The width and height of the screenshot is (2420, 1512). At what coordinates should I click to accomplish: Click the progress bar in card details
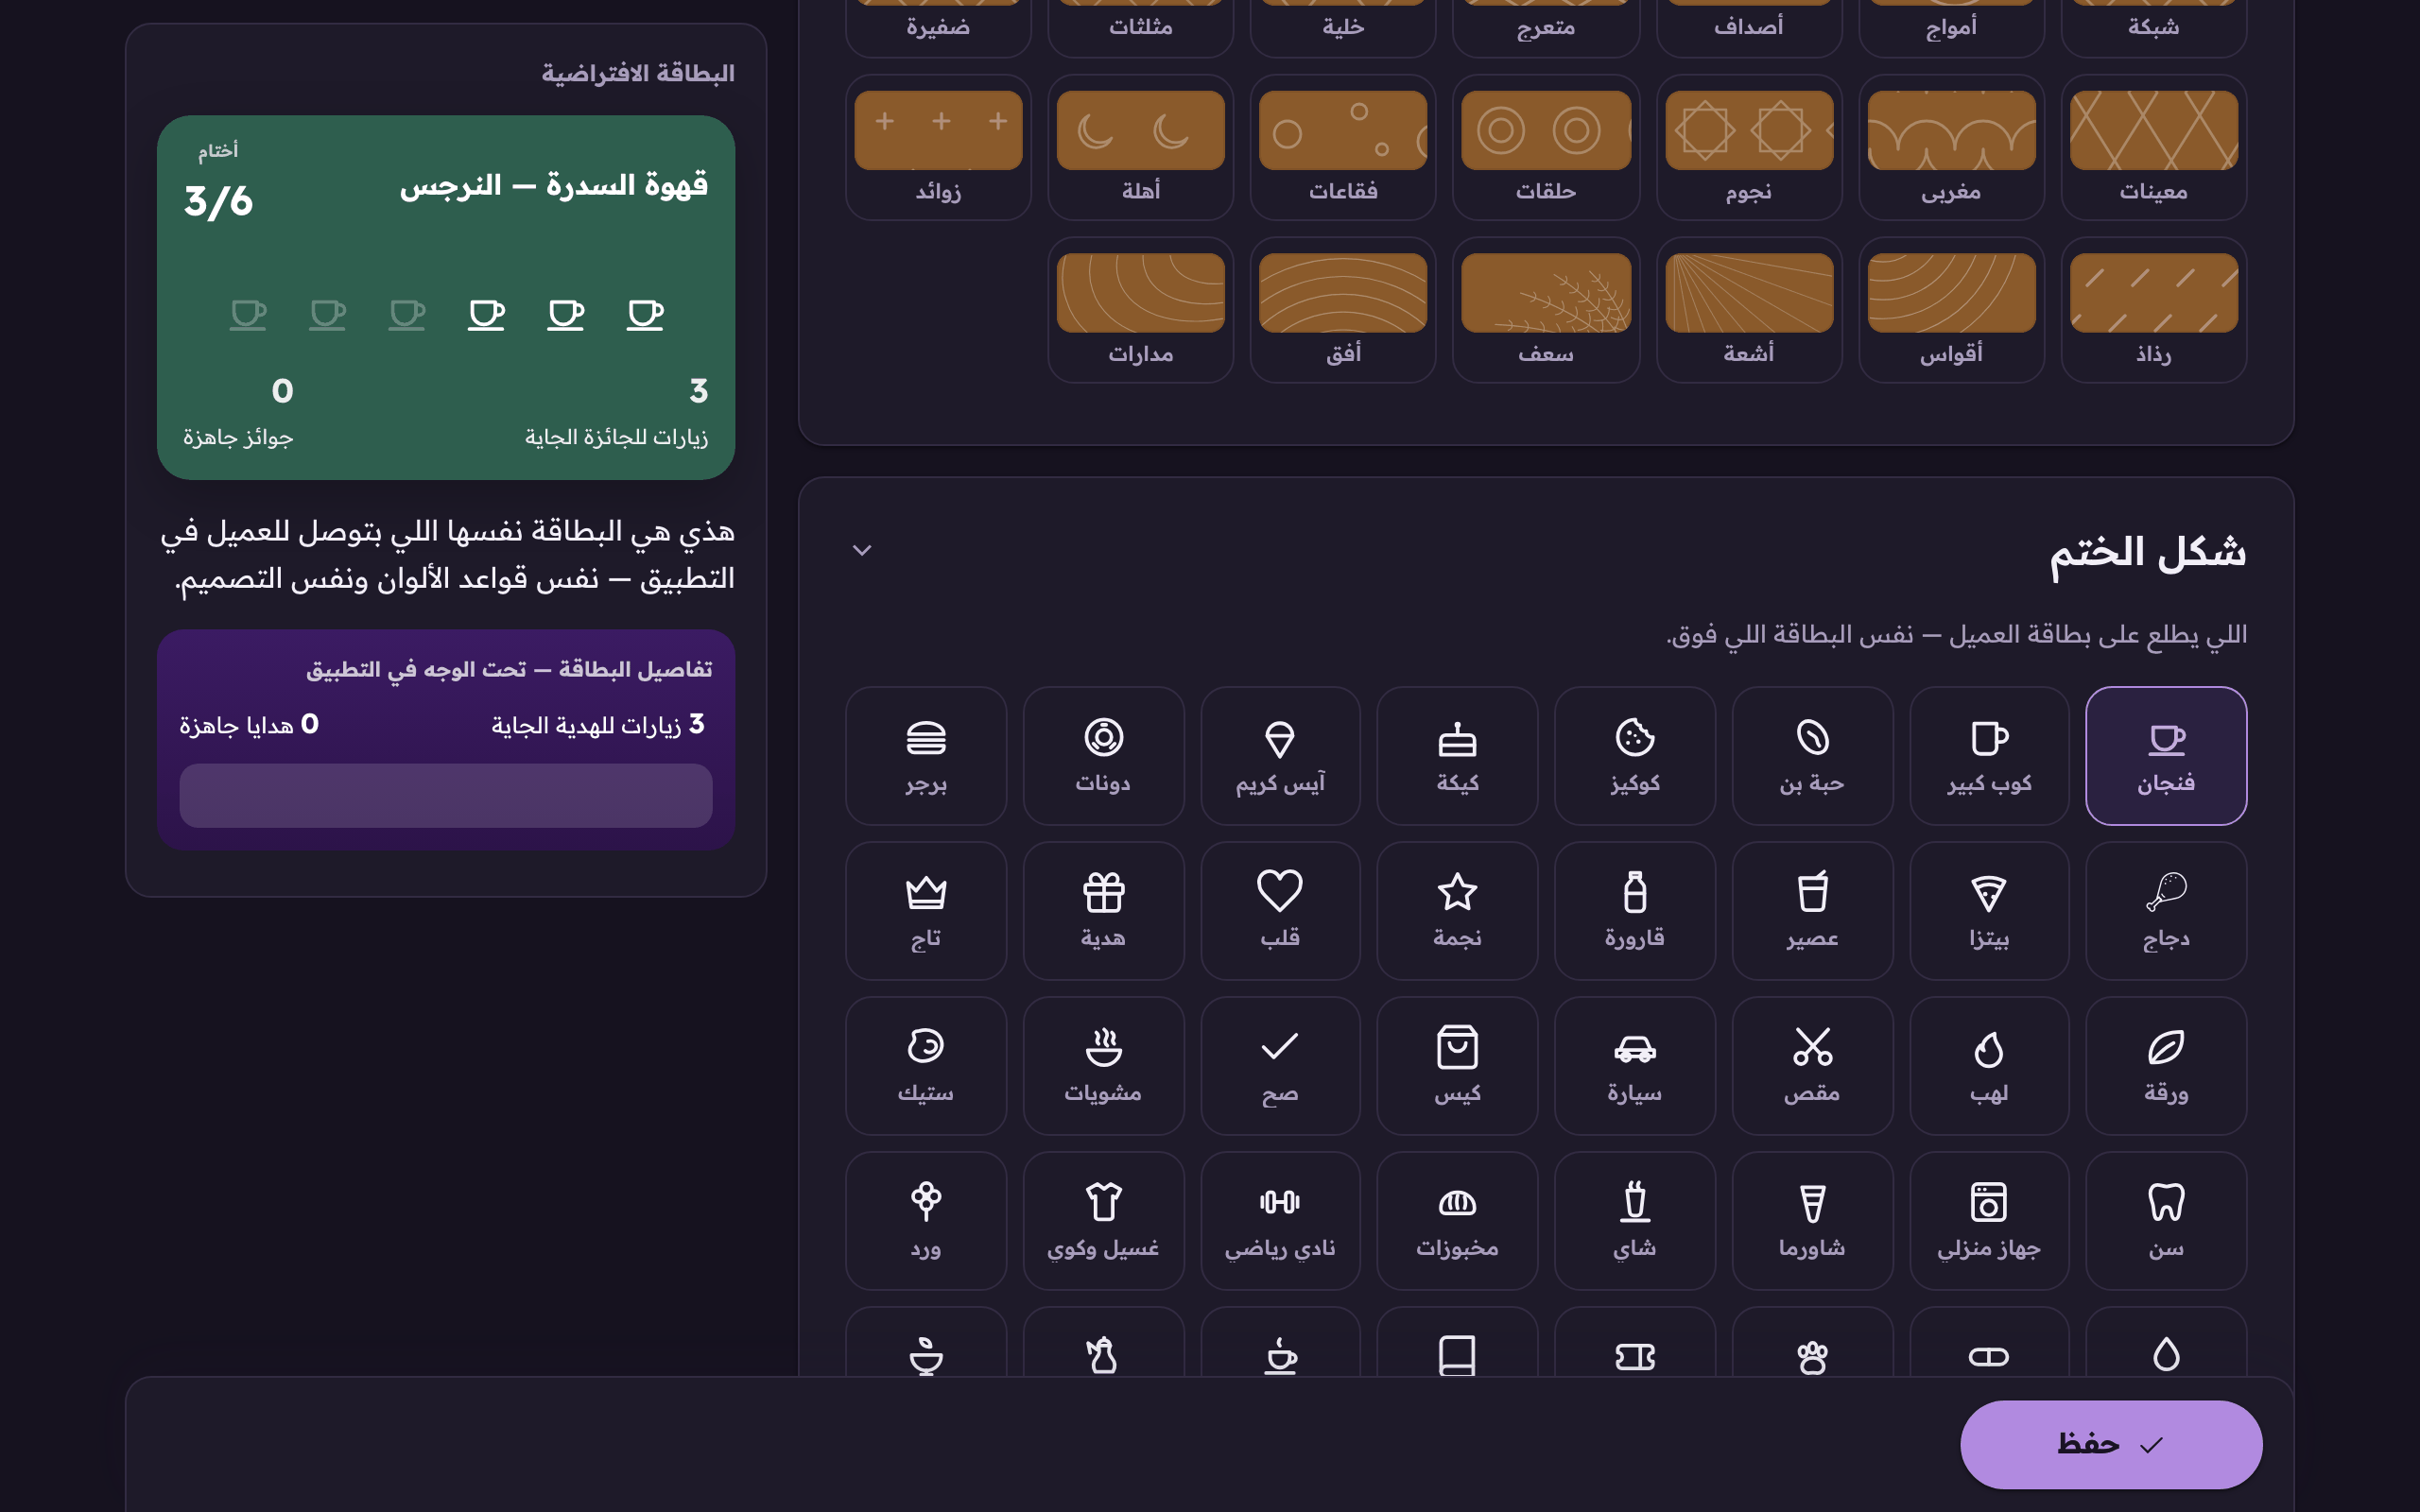[x=446, y=795]
